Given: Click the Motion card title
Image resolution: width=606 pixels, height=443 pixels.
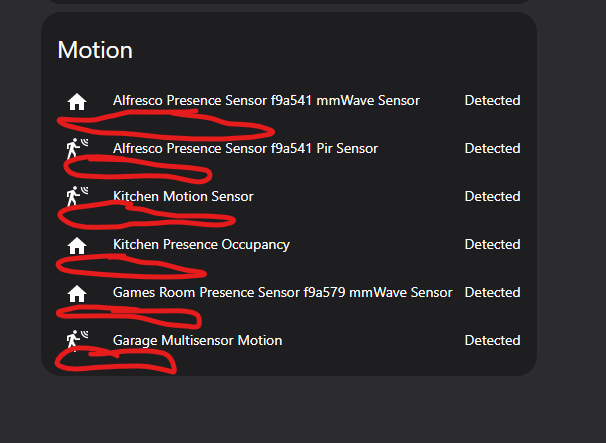Looking at the screenshot, I should (x=95, y=50).
